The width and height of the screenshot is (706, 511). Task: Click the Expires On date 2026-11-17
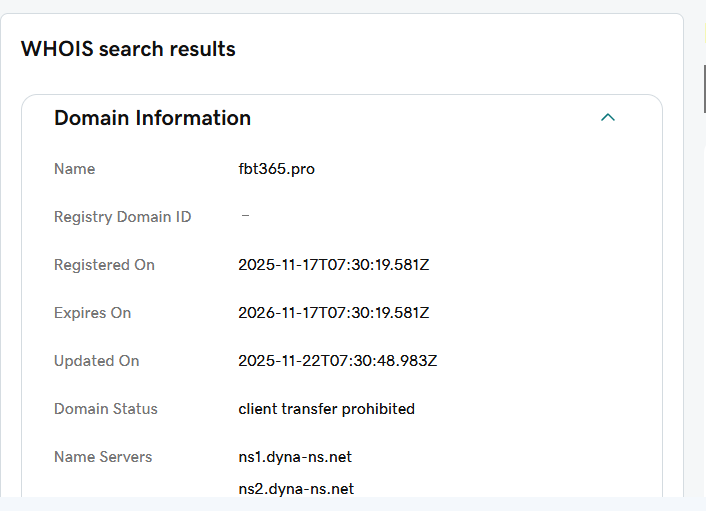click(333, 313)
